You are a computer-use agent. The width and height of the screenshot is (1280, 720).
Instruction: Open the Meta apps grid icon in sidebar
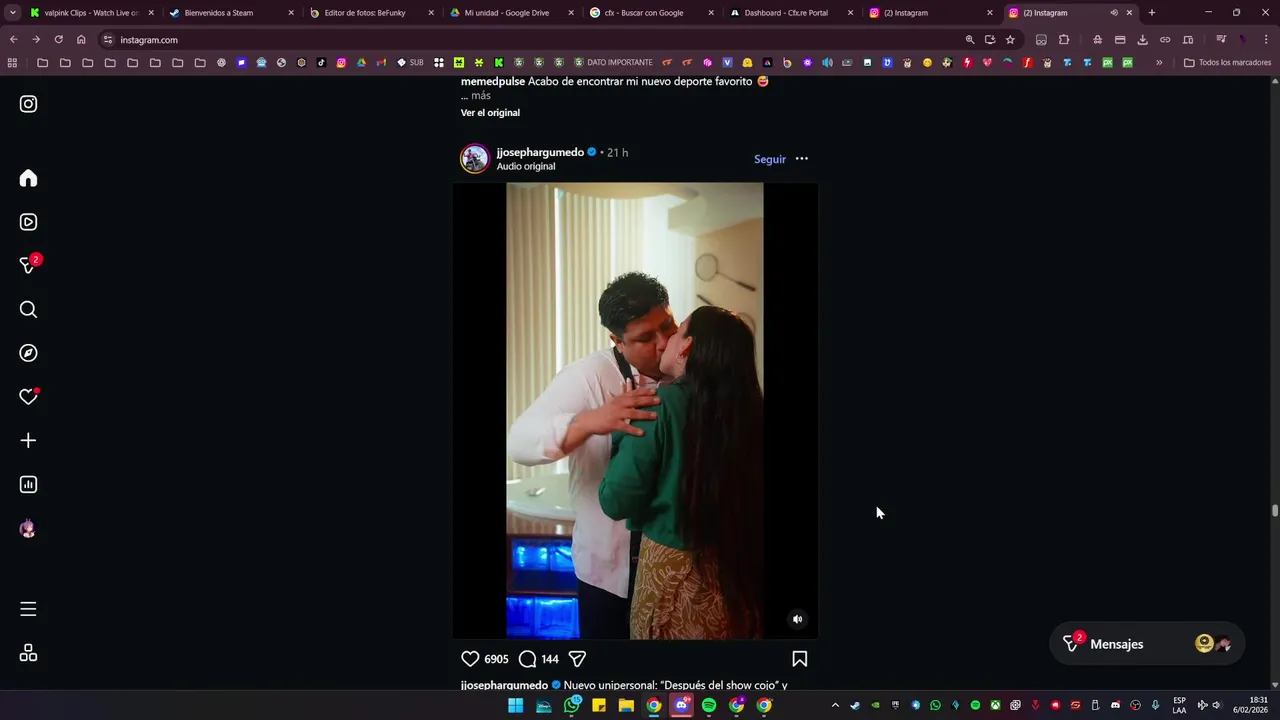click(28, 653)
